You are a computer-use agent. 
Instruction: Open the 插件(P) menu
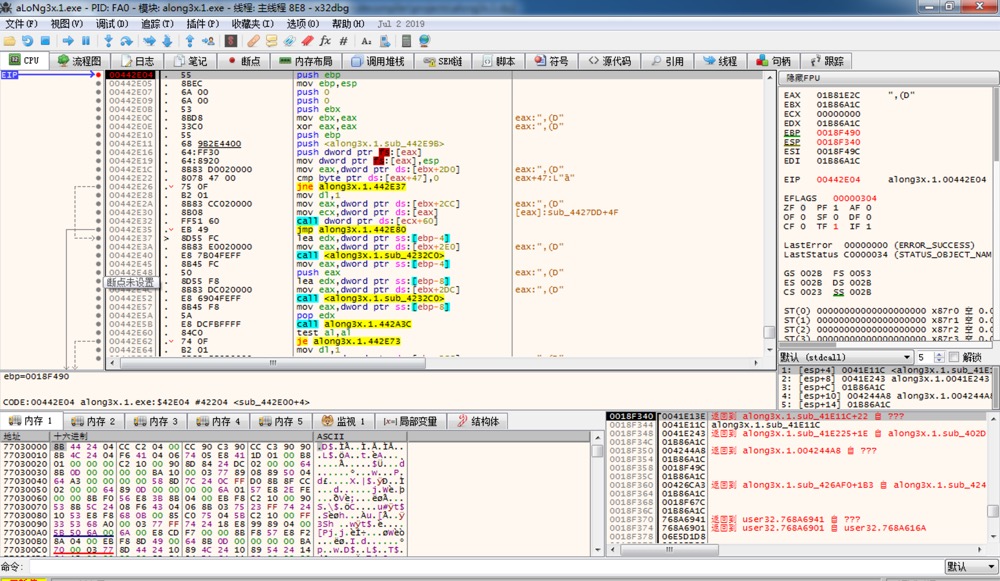tap(202, 24)
